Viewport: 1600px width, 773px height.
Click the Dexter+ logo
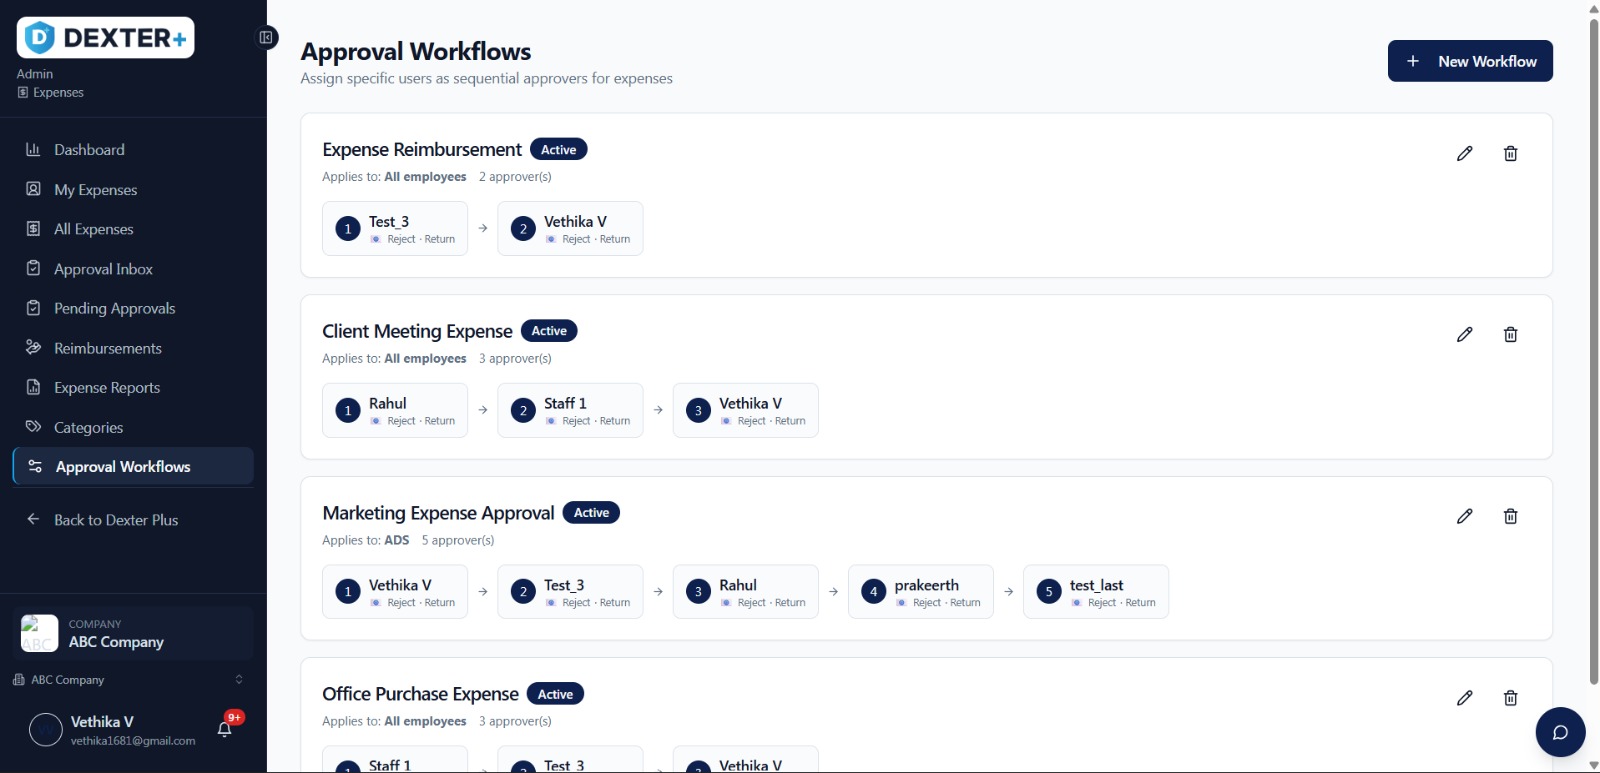click(105, 38)
